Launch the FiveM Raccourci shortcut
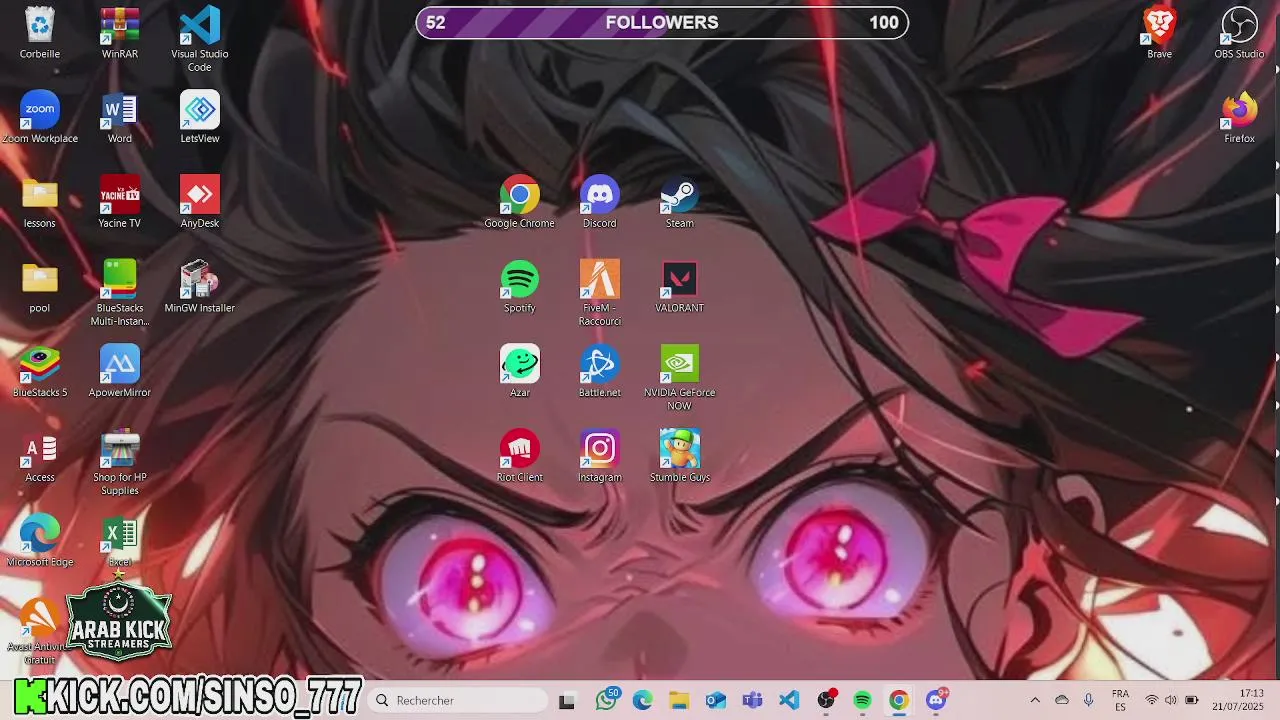The image size is (1280, 720). 600,293
